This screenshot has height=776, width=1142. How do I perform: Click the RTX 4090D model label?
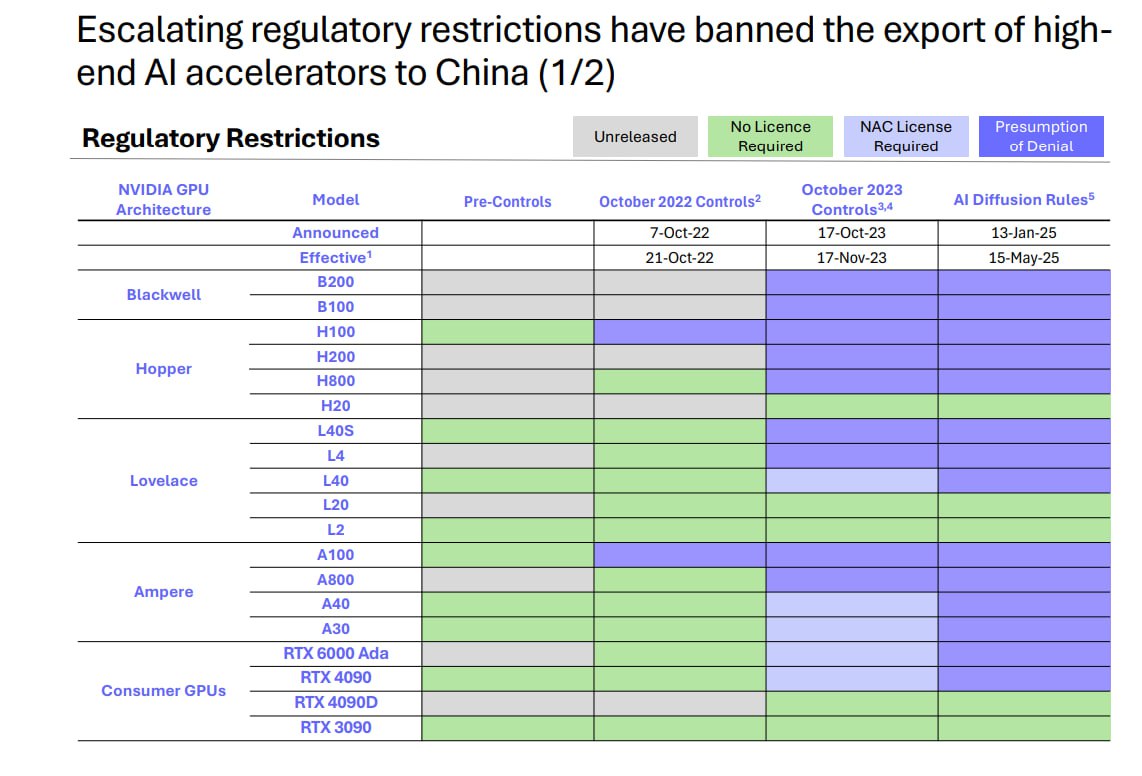[x=335, y=703]
